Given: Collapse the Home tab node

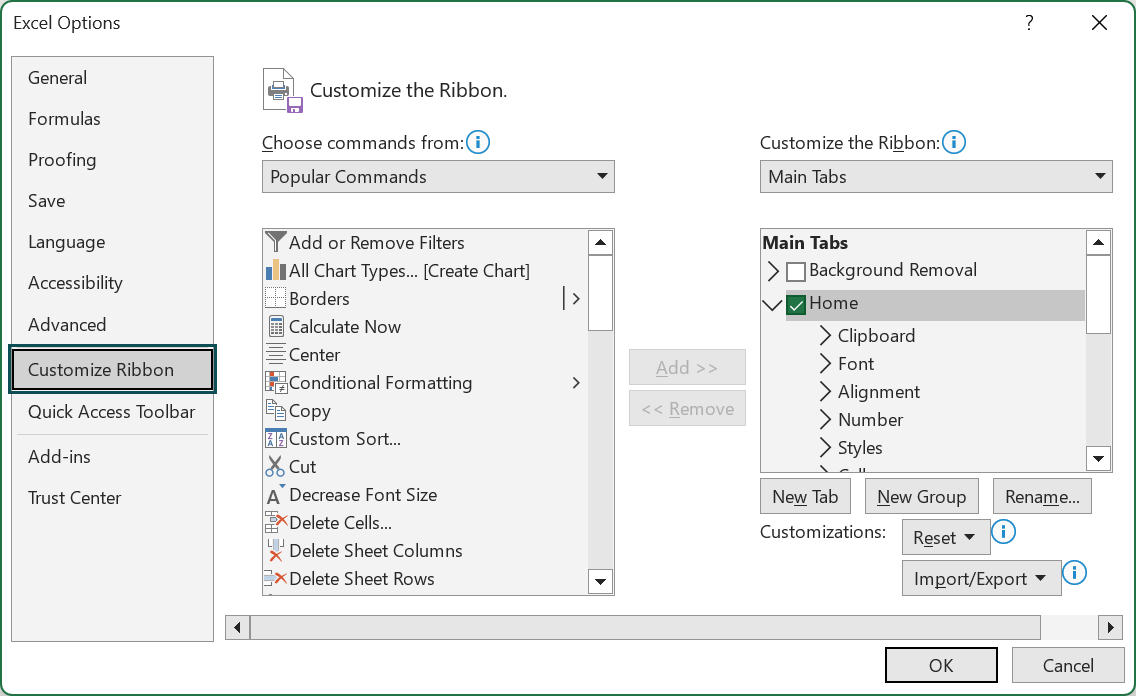Looking at the screenshot, I should pos(773,305).
